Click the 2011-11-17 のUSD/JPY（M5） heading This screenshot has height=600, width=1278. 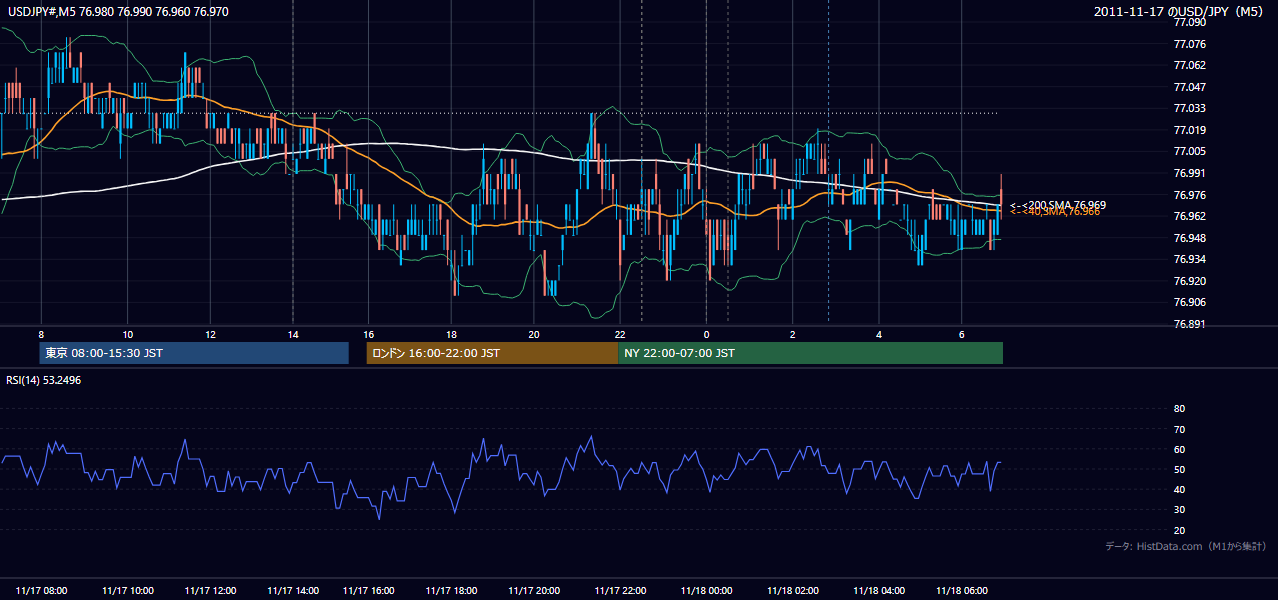pyautogui.click(x=1180, y=11)
